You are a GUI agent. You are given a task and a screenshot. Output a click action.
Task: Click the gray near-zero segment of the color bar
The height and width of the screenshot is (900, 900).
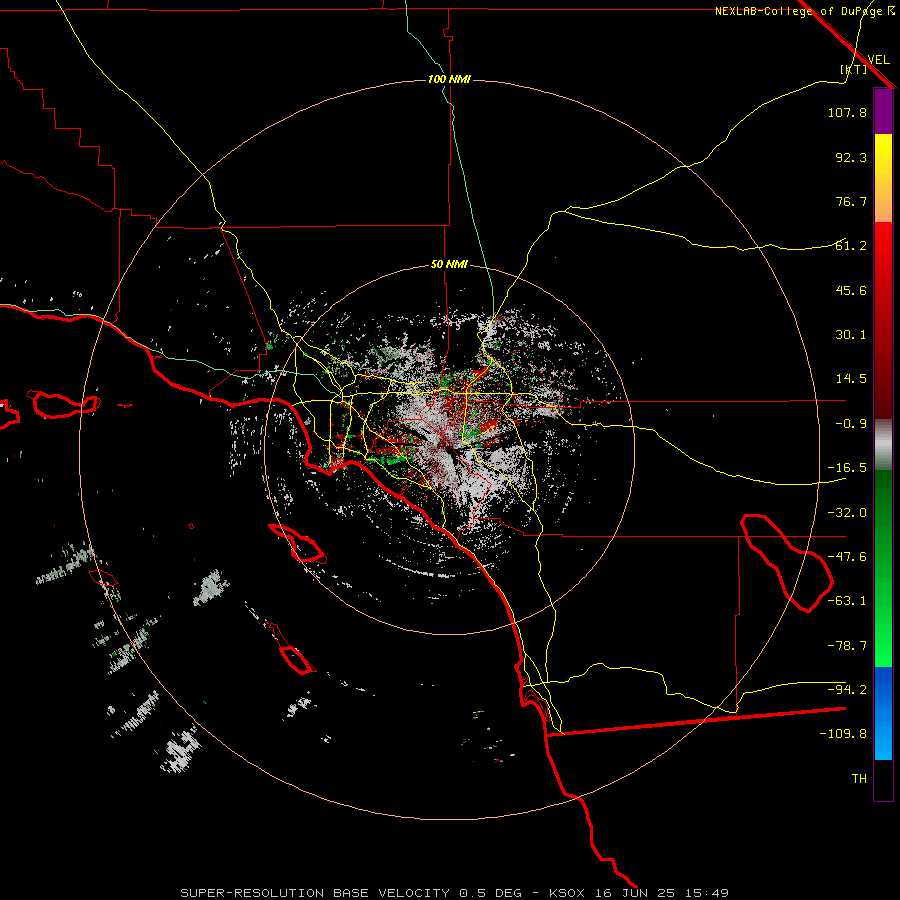883,445
